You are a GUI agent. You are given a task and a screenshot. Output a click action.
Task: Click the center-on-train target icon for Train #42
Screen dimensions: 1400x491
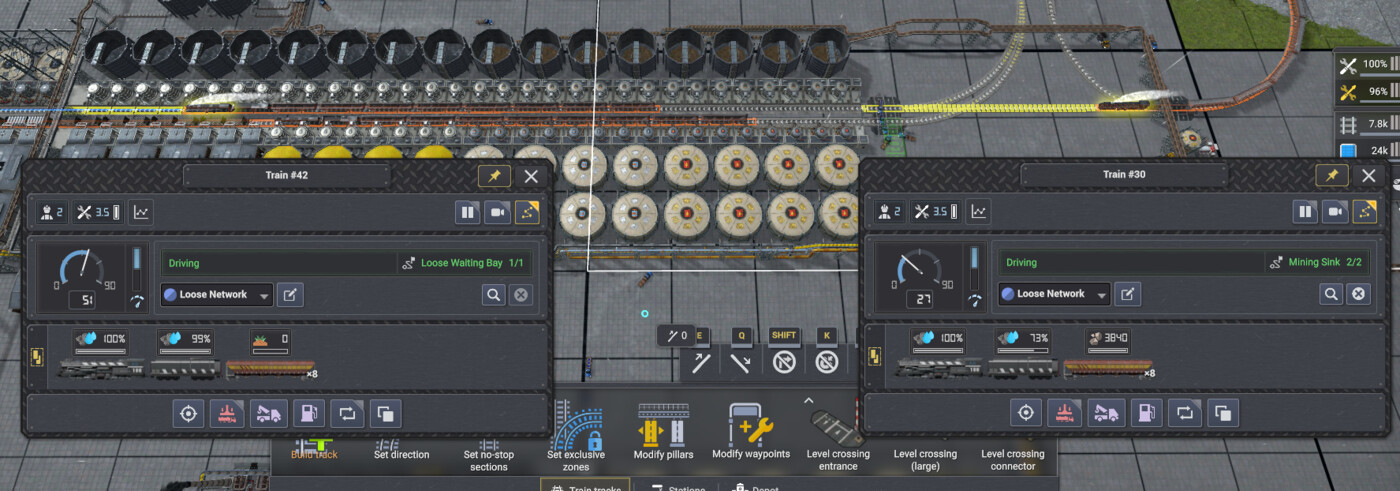click(x=187, y=412)
